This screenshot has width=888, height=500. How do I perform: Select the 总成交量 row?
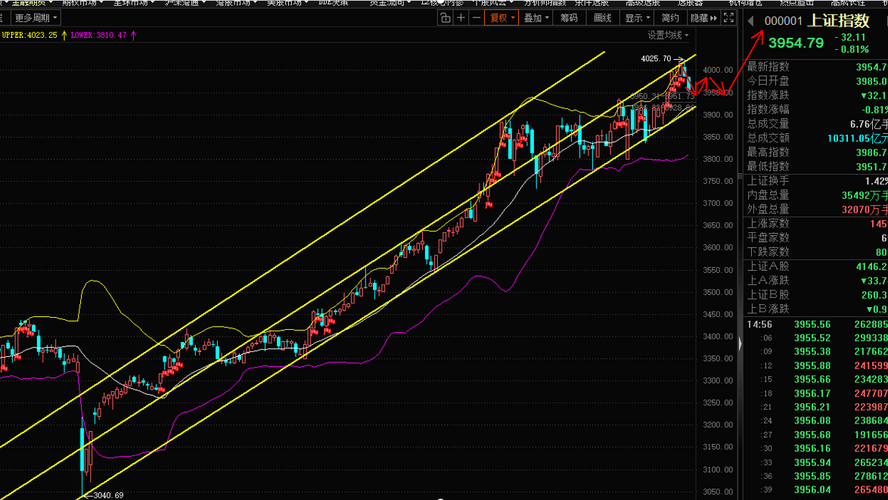click(x=816, y=123)
